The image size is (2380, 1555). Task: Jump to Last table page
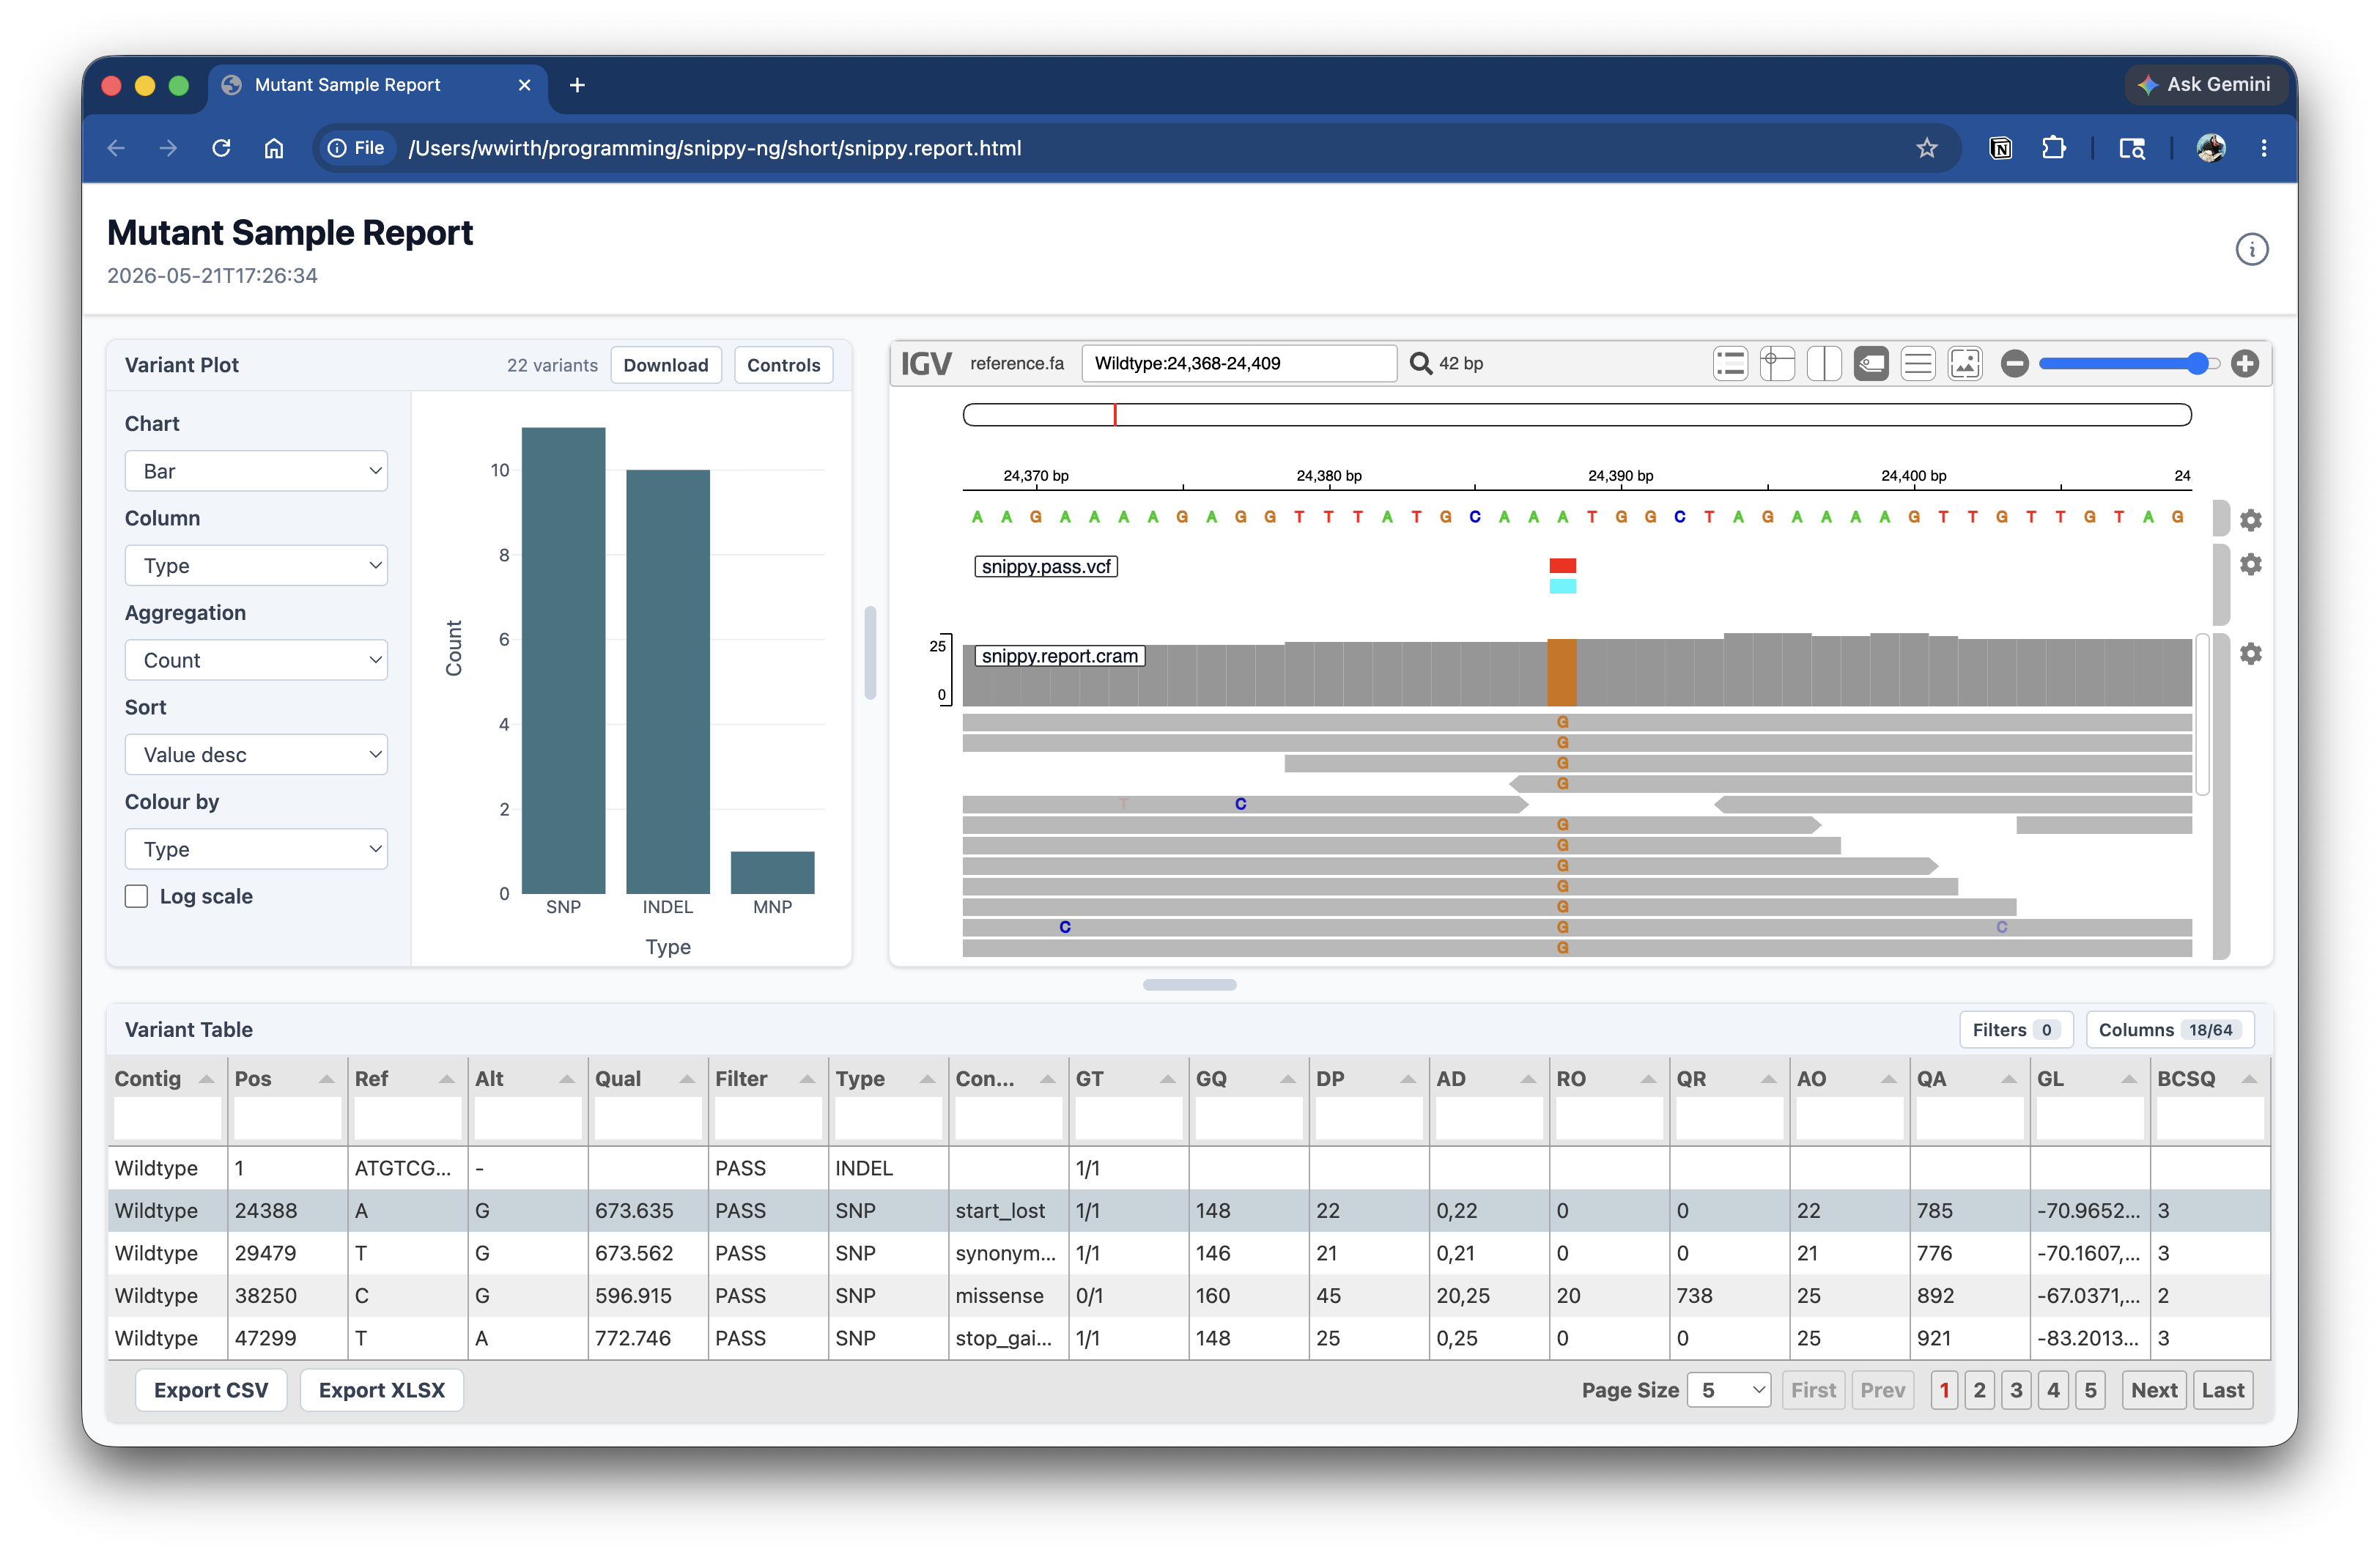(x=2222, y=1390)
